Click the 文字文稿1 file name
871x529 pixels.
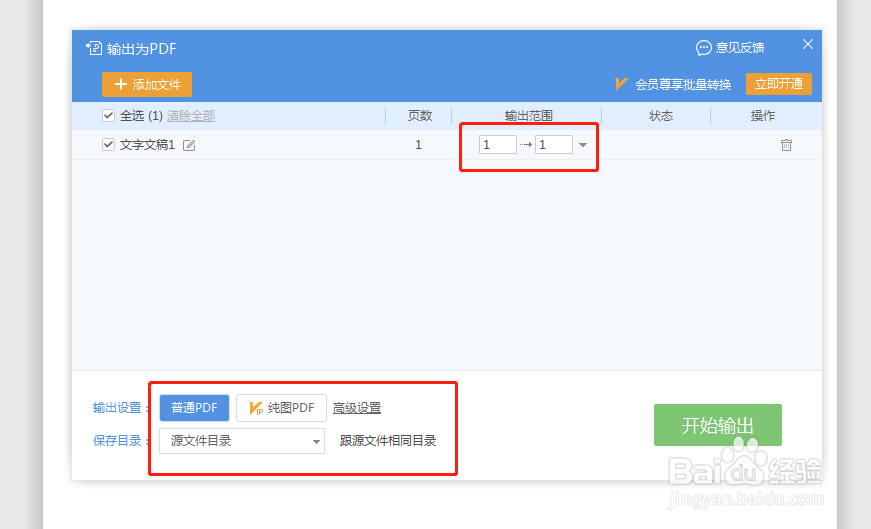click(147, 144)
